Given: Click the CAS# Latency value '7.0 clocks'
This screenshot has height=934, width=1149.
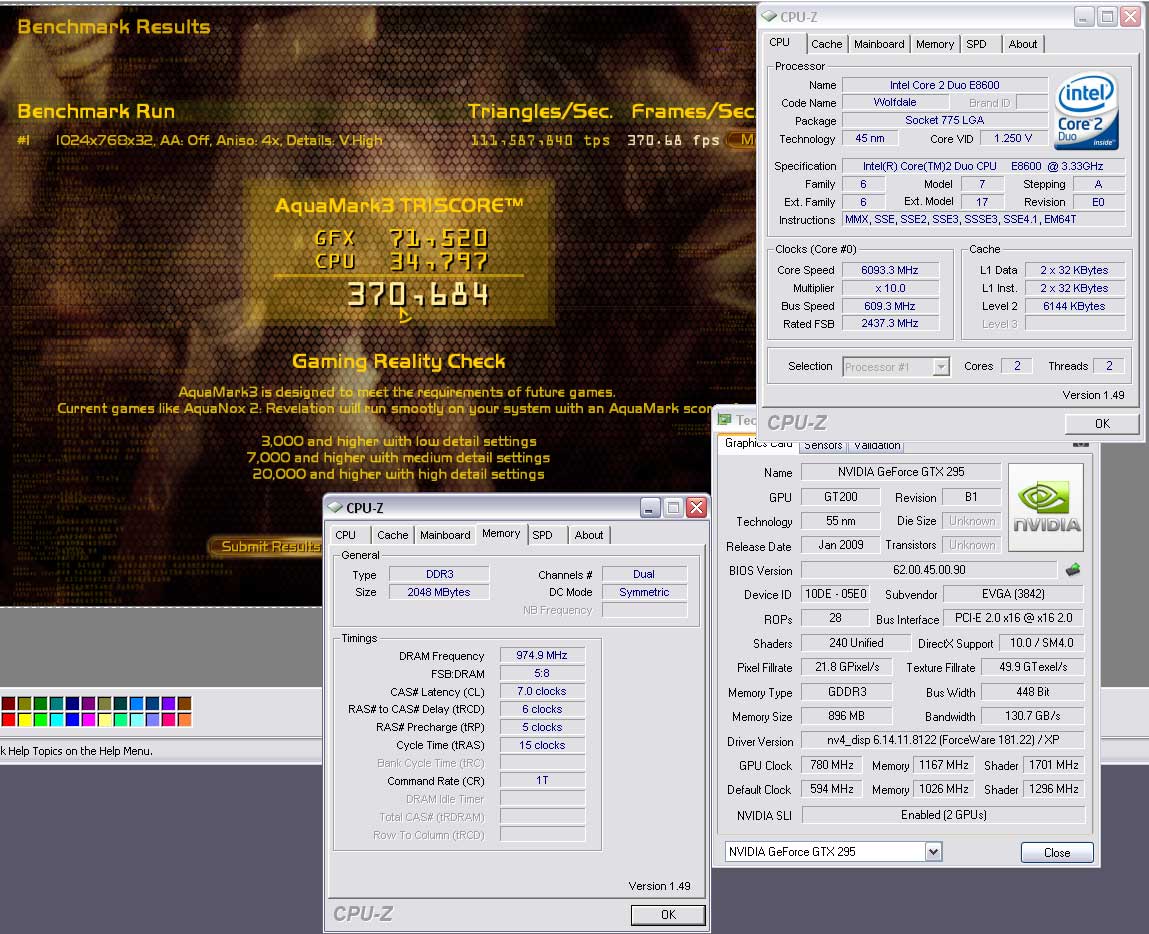Looking at the screenshot, I should tap(542, 691).
